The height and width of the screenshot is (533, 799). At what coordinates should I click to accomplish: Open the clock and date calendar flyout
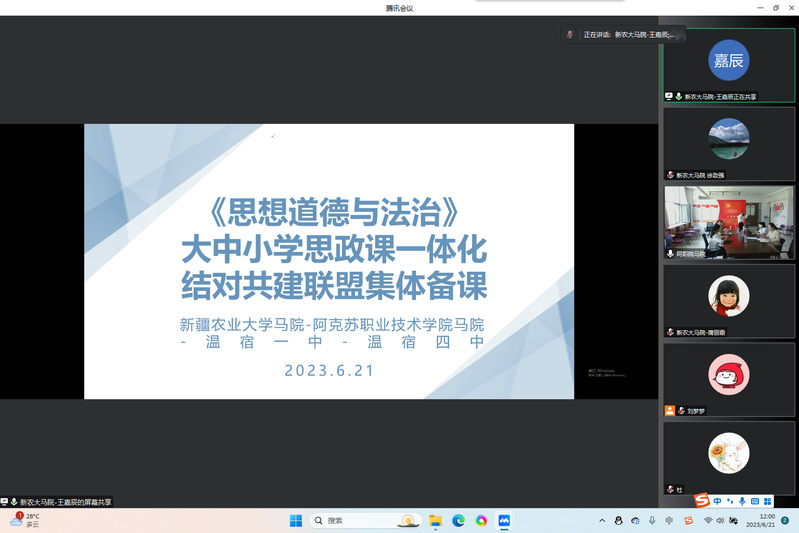click(x=766, y=520)
